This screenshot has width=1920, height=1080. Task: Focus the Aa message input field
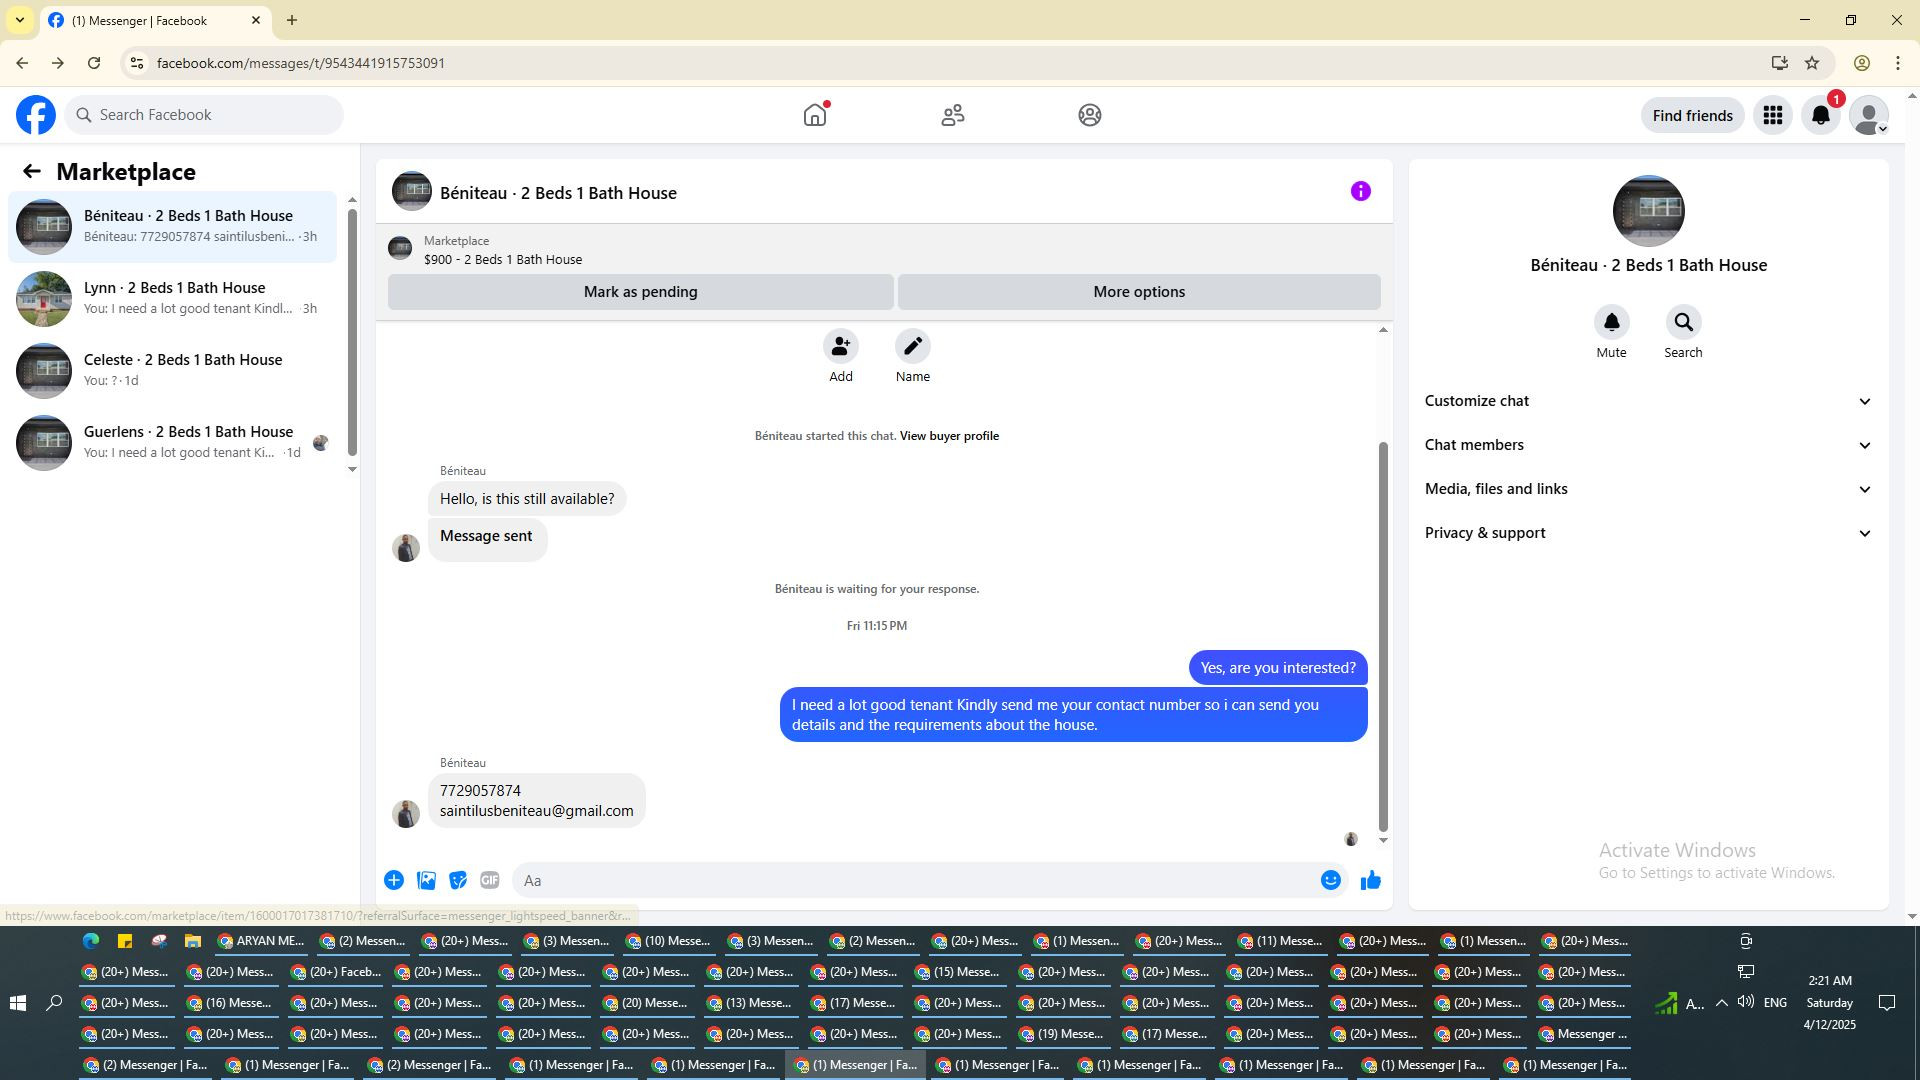[915, 880]
